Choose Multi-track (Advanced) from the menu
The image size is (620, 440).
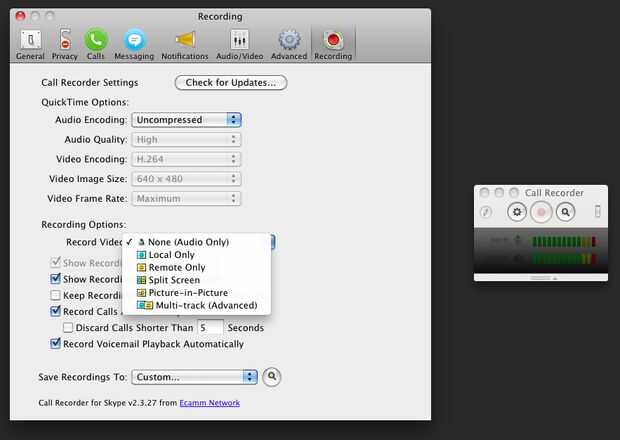[197, 305]
